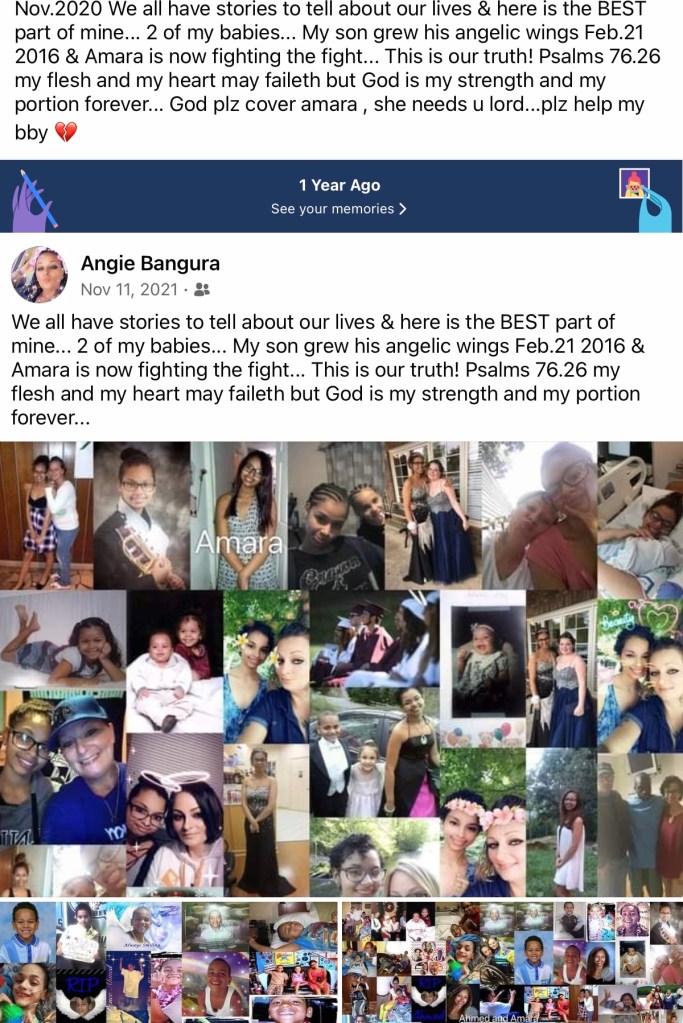Open the See your memories link

pyautogui.click(x=339, y=209)
